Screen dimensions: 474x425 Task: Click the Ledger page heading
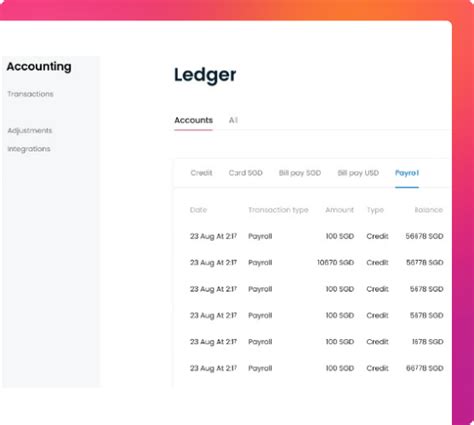click(x=205, y=75)
